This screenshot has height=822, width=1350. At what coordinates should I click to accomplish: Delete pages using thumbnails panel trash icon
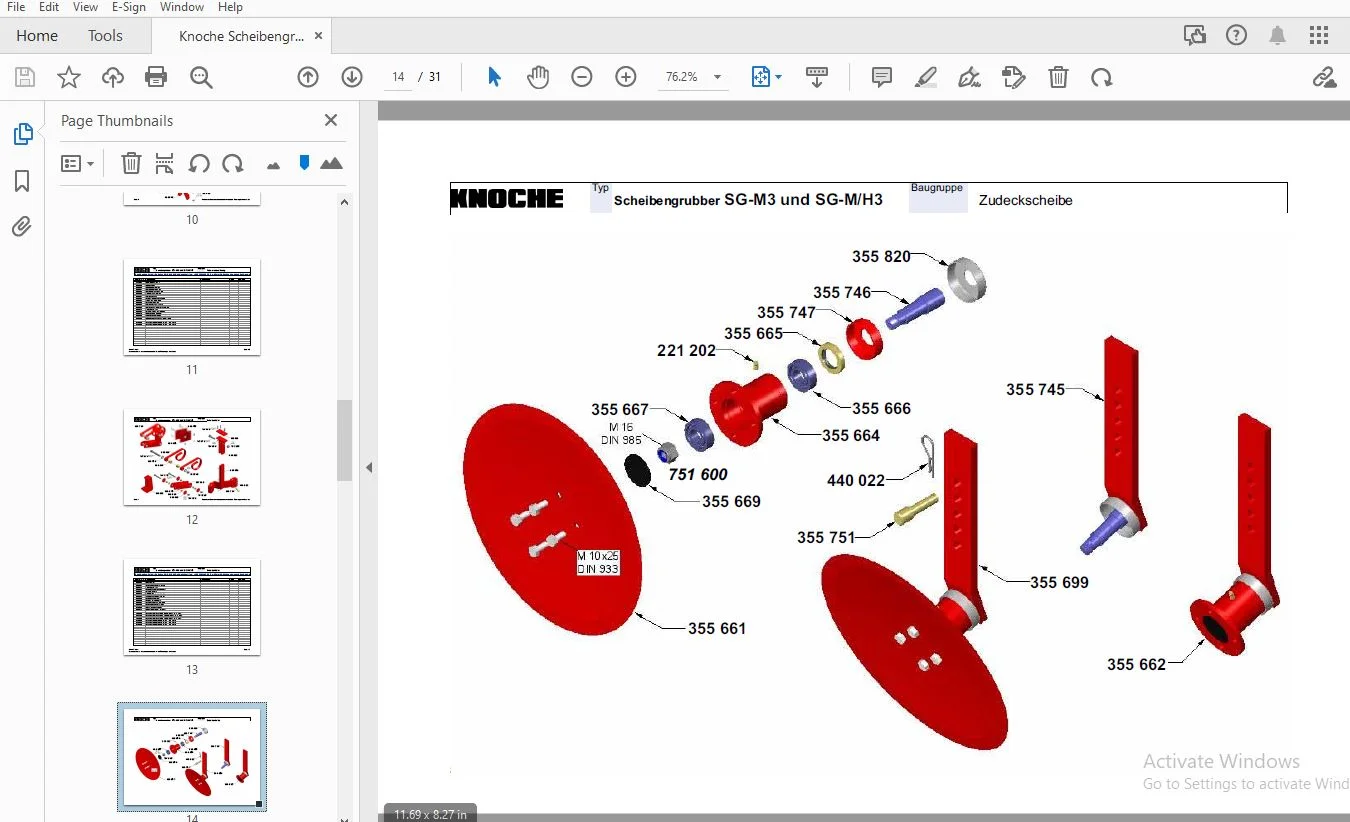coord(131,163)
